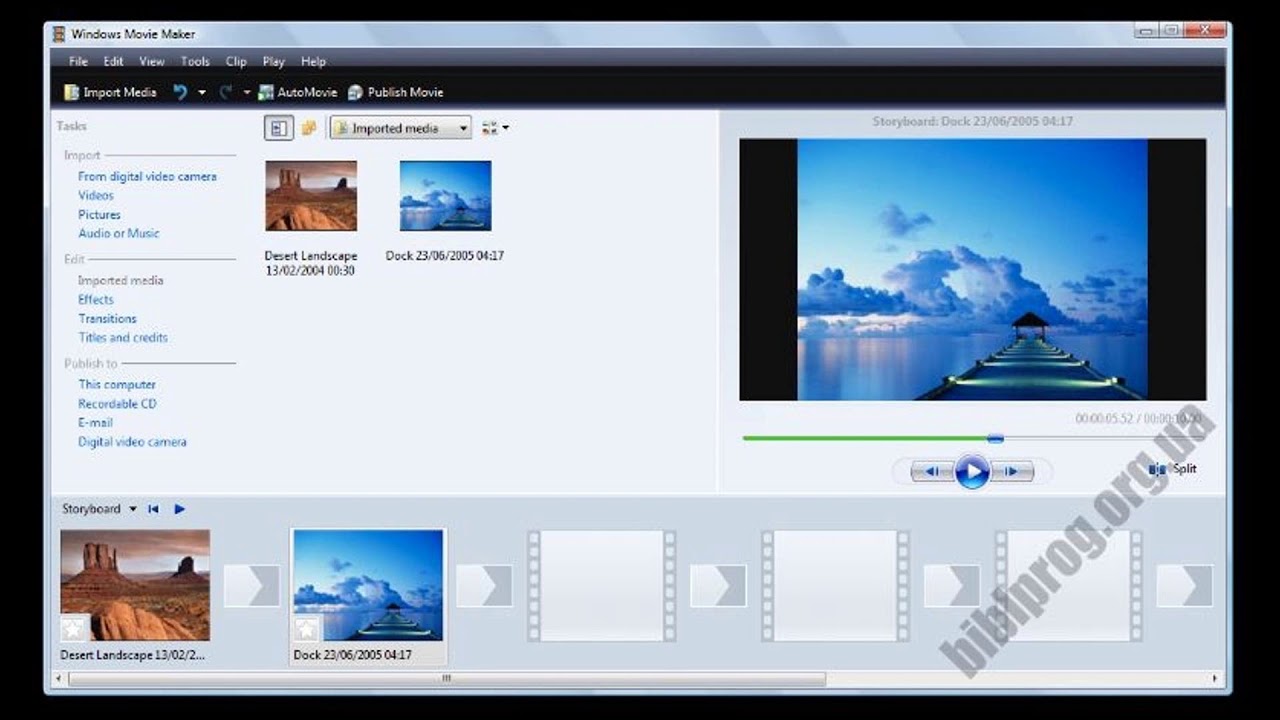1280x720 pixels.
Task: Click the Publish Movie toolbar button
Action: (395, 92)
